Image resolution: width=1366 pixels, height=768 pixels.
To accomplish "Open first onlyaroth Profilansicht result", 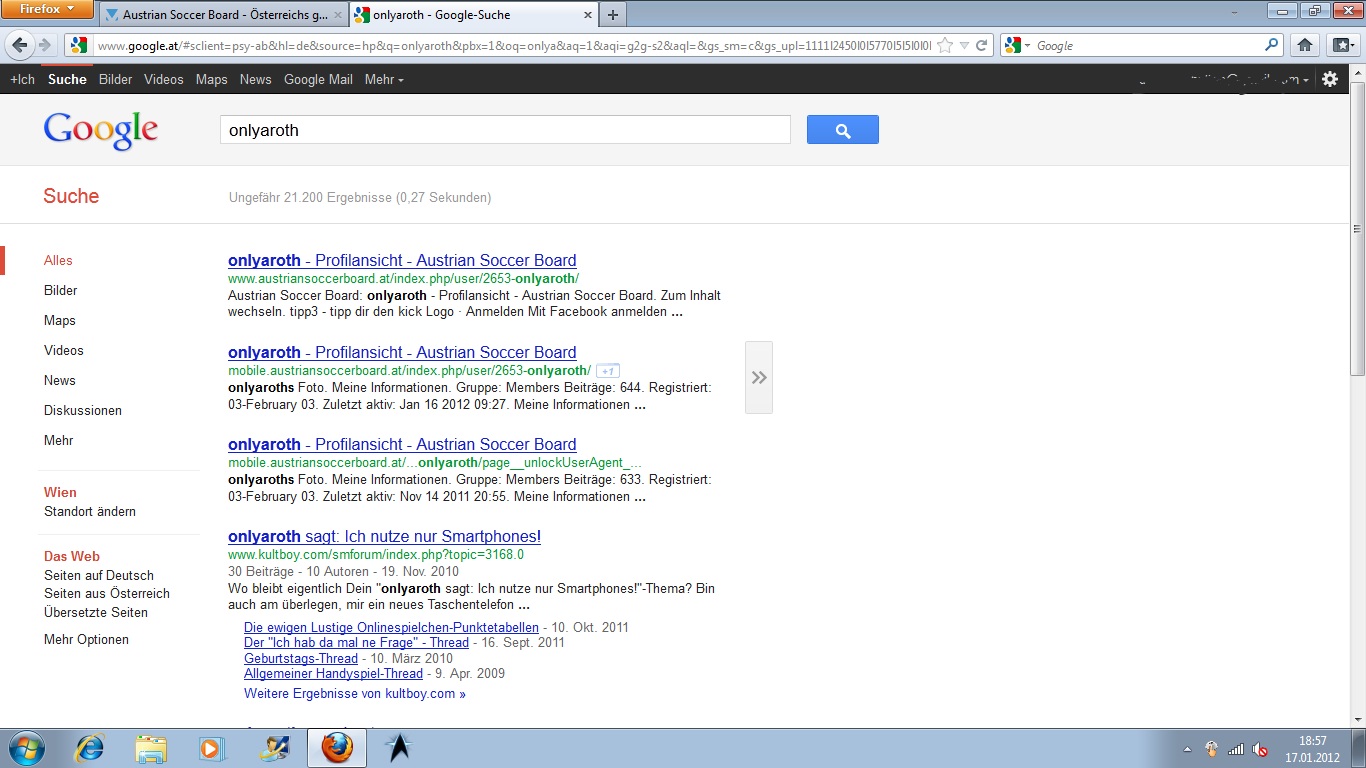I will coord(402,260).
